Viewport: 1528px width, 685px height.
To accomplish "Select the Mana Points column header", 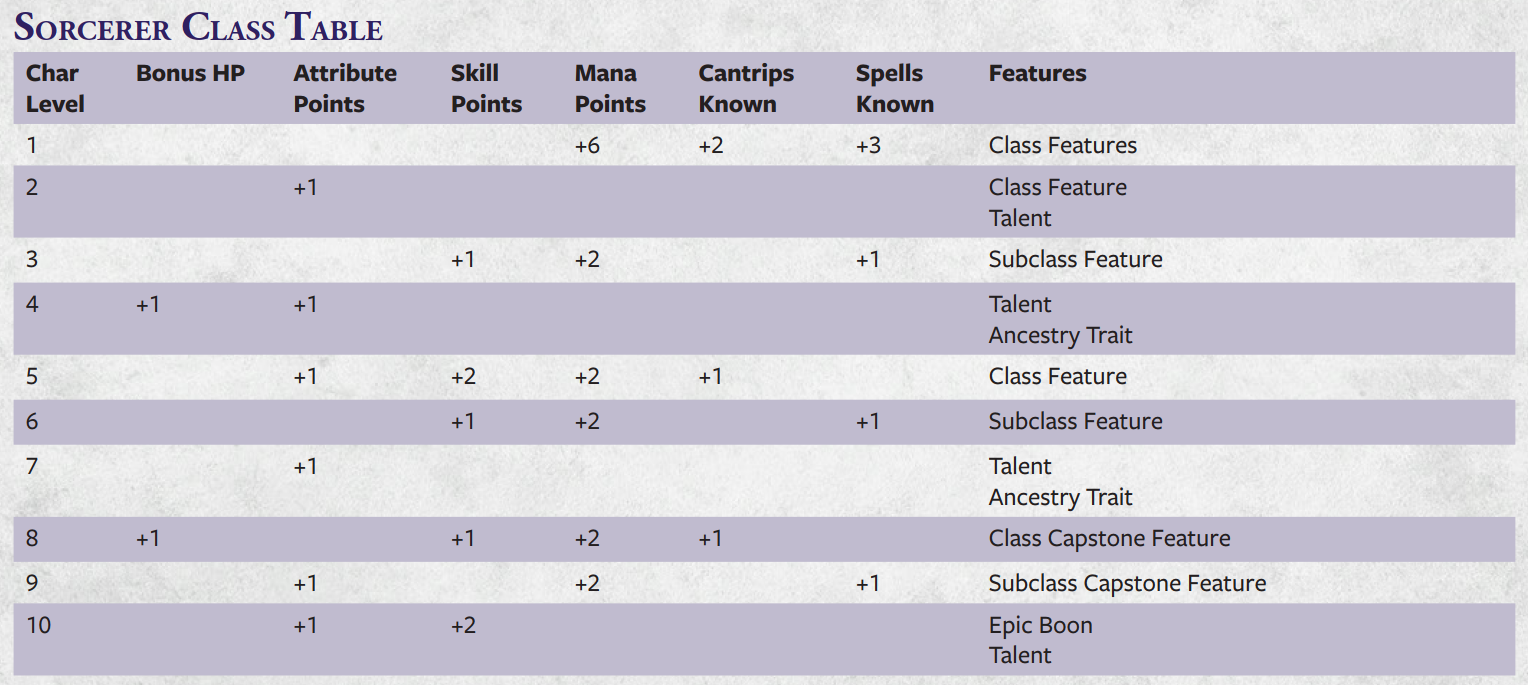I will tap(610, 88).
